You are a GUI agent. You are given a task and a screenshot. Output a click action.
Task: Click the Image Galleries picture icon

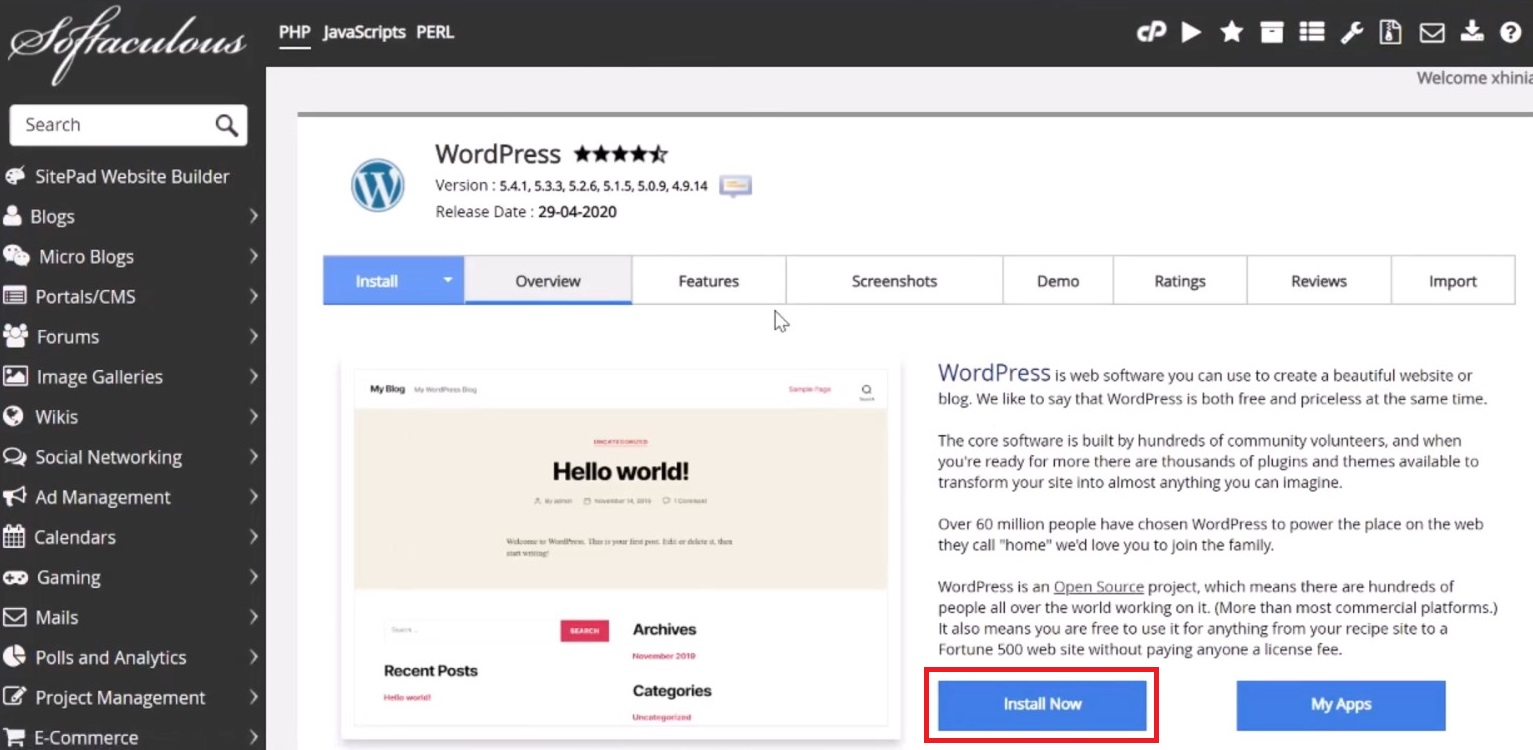15,376
